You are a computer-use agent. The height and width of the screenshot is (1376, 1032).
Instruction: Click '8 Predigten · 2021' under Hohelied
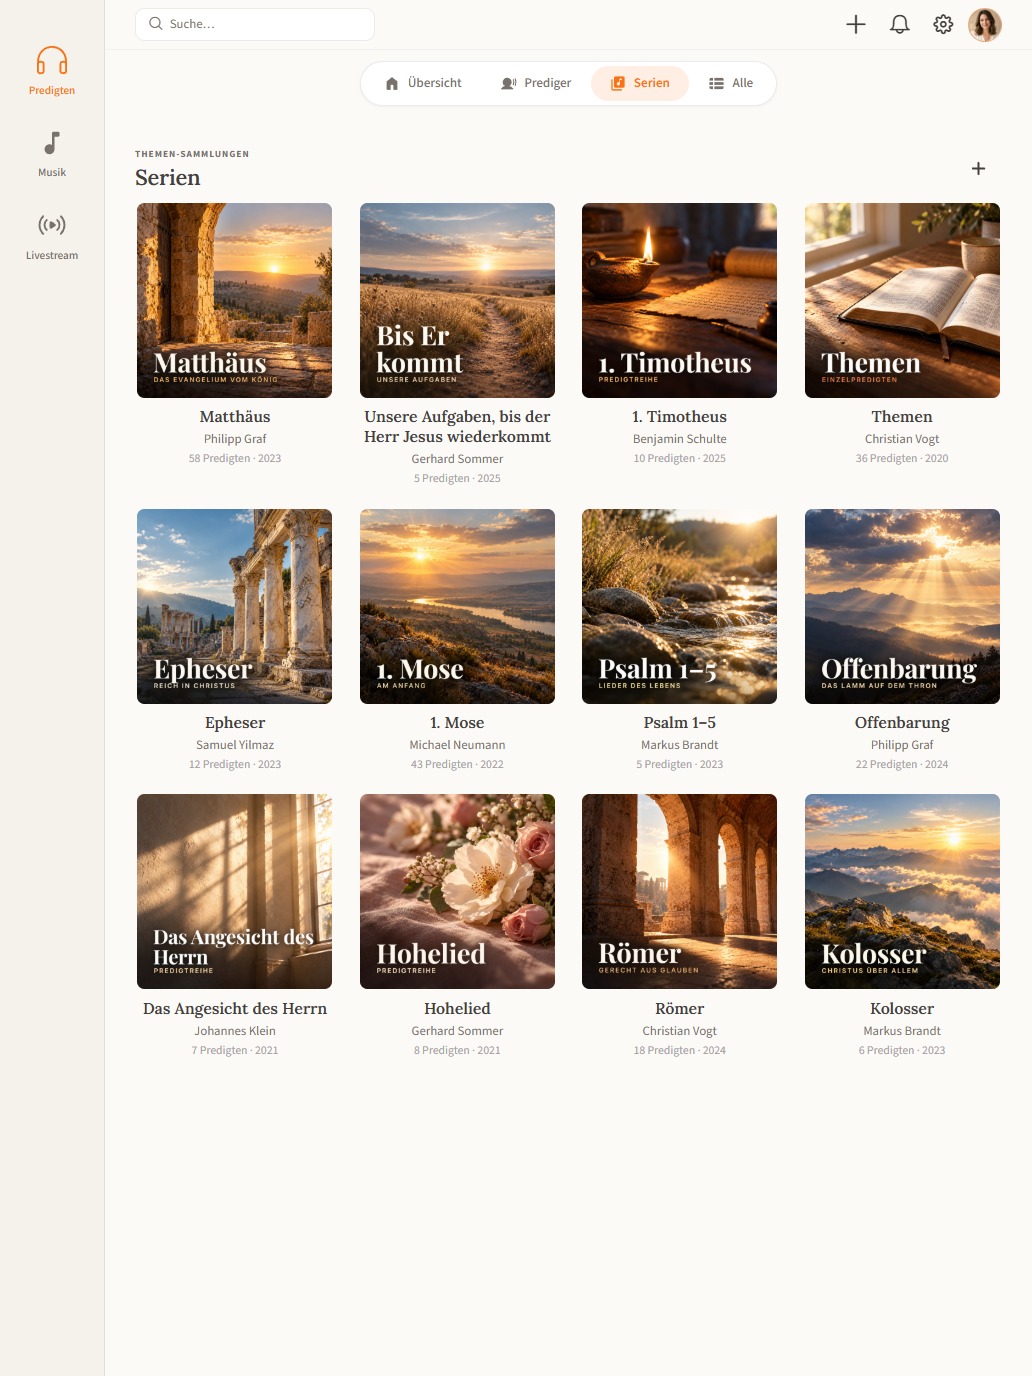click(x=457, y=1051)
